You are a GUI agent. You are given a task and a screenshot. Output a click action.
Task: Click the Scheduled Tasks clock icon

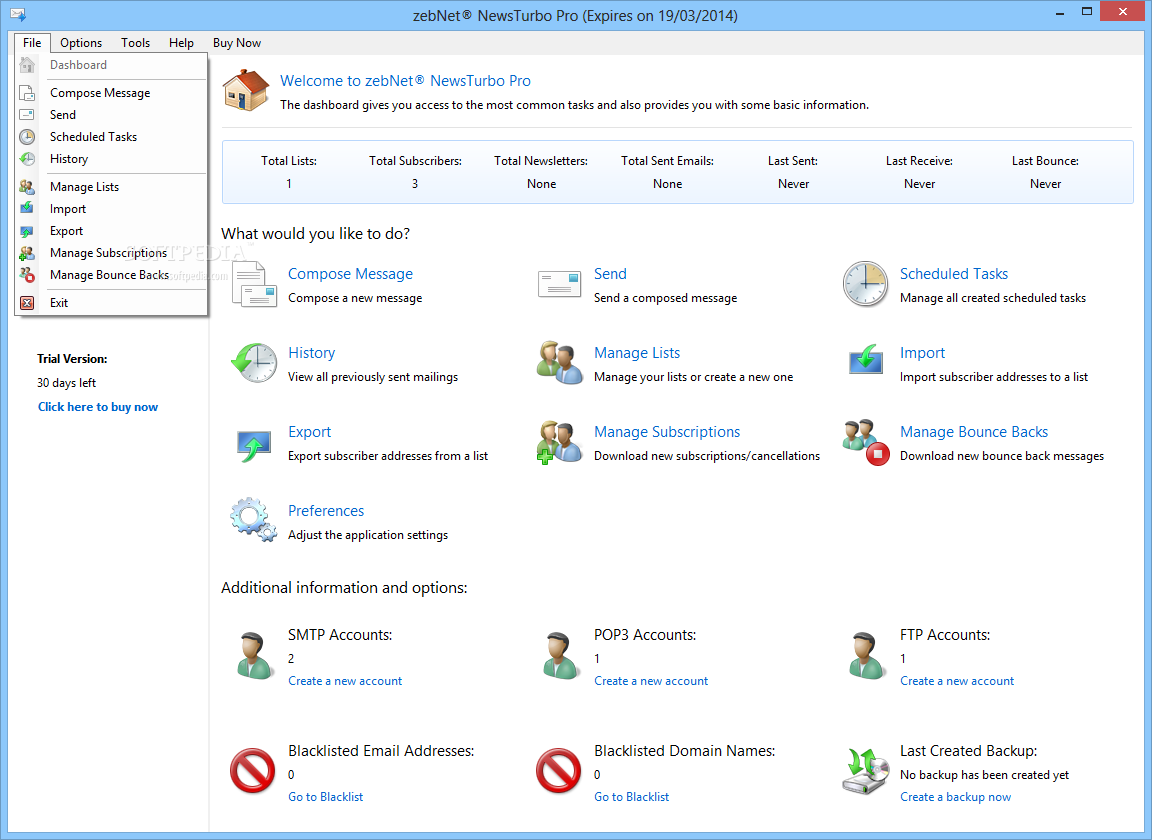[x=865, y=284]
